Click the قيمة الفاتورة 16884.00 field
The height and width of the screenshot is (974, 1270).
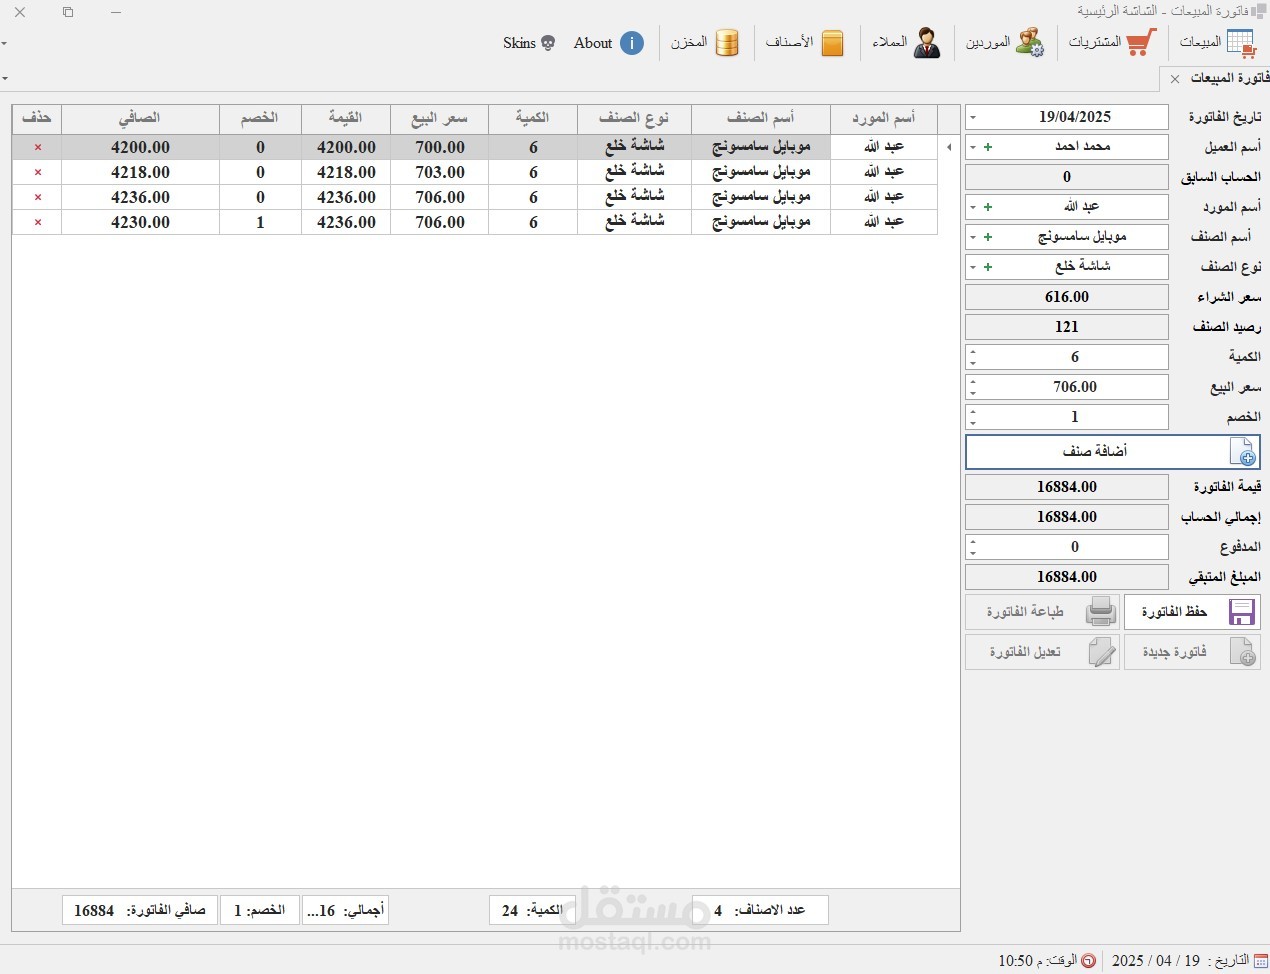1067,487
